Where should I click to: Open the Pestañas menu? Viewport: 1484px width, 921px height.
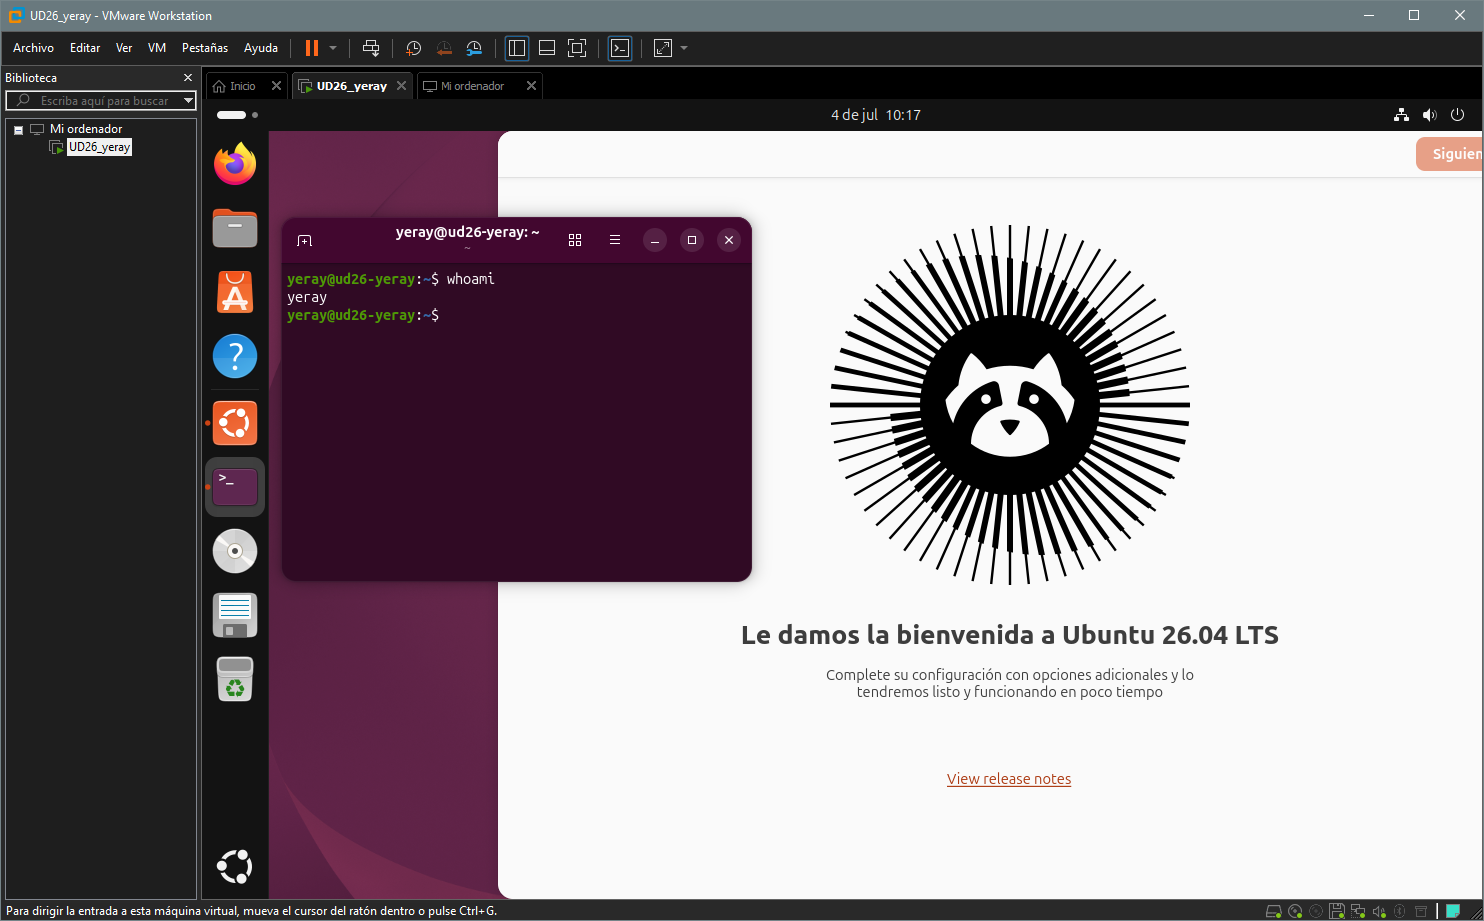(205, 48)
